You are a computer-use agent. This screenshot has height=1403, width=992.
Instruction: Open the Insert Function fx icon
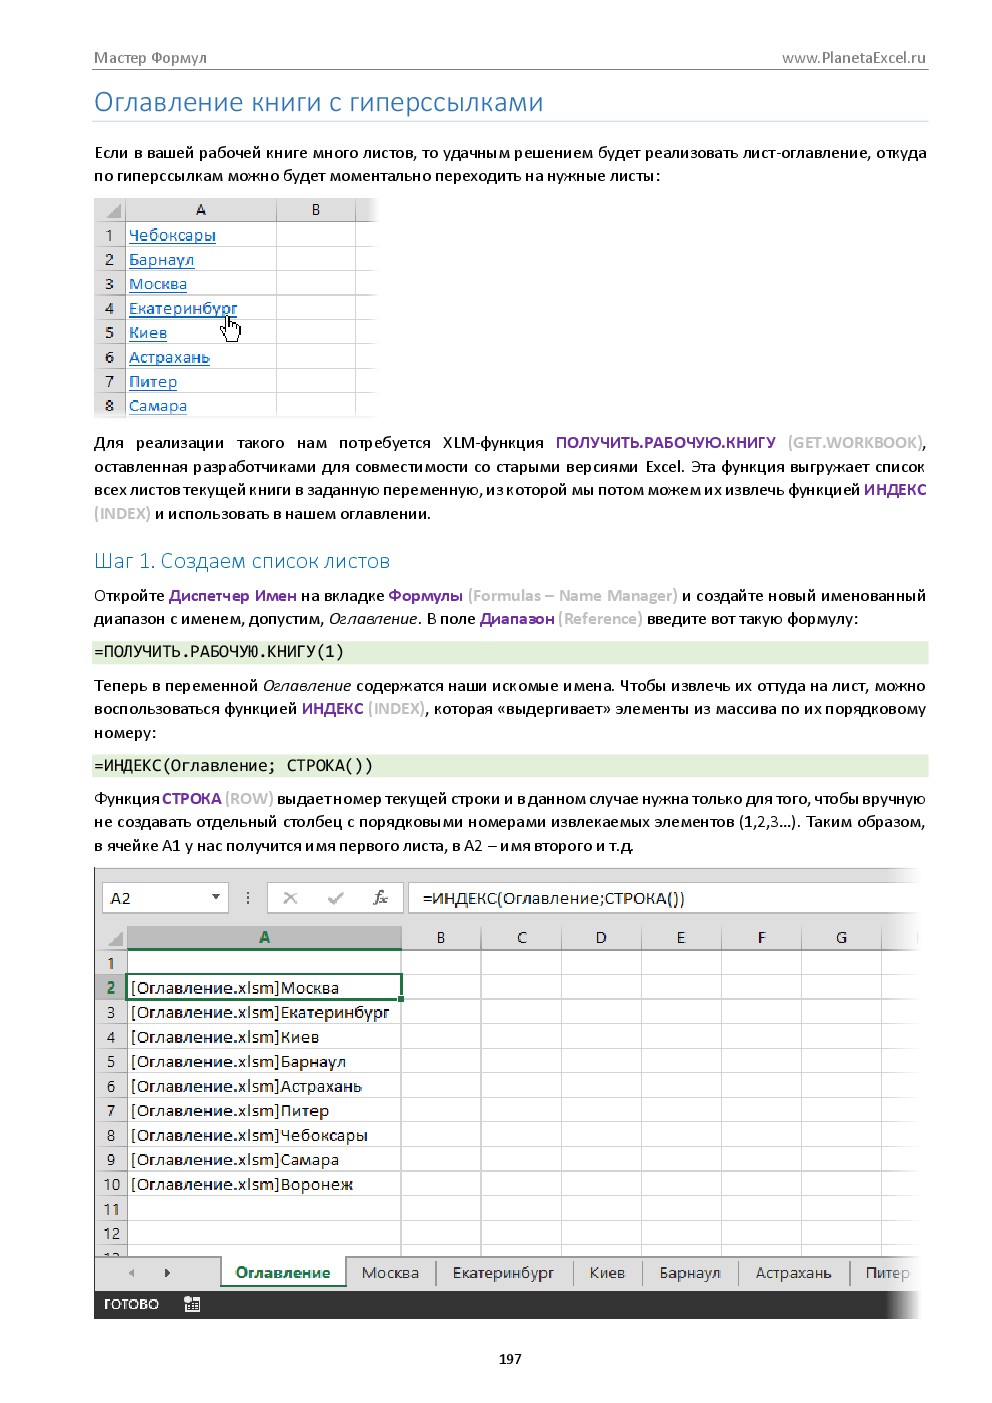point(380,898)
